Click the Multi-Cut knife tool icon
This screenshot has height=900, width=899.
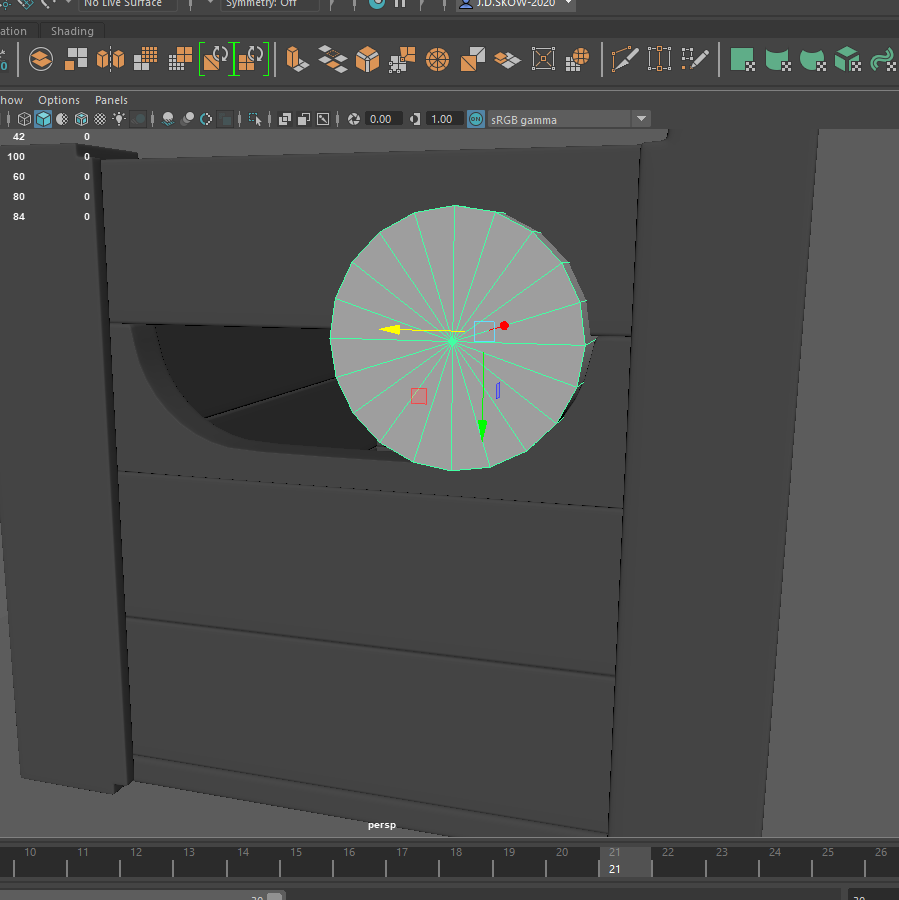pyautogui.click(x=625, y=59)
